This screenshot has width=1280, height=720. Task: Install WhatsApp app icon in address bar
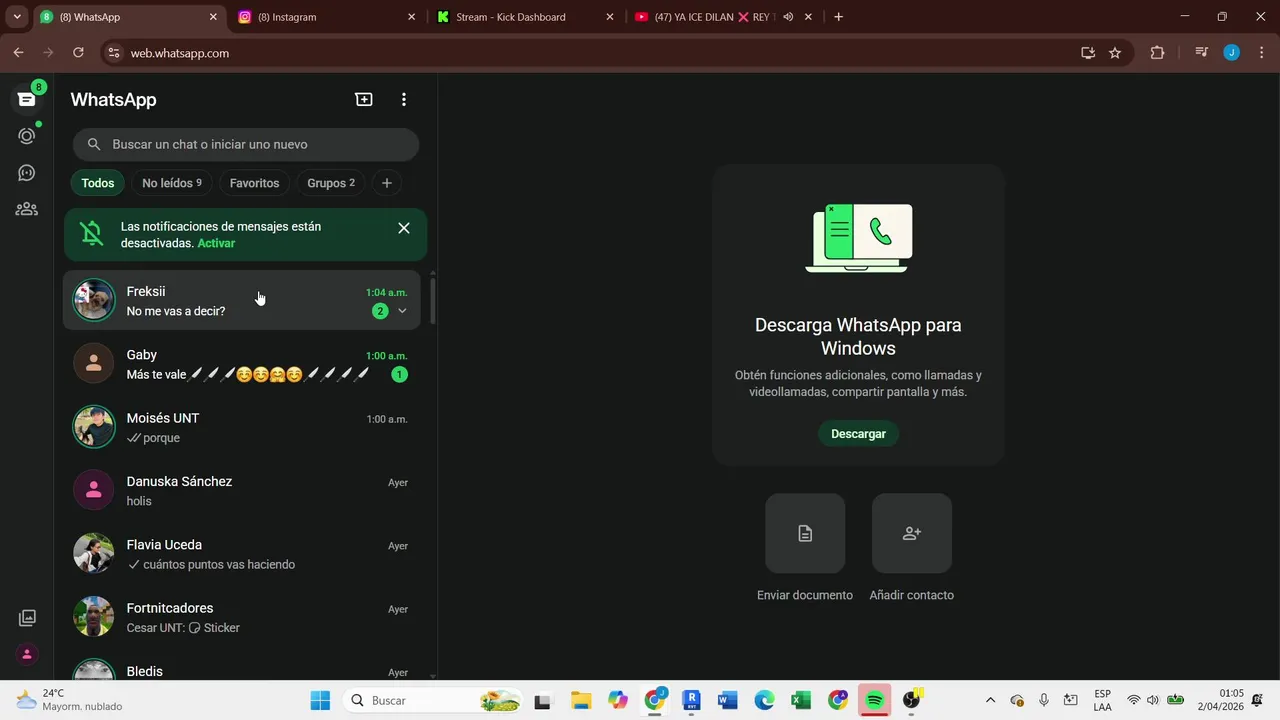coord(1088,53)
